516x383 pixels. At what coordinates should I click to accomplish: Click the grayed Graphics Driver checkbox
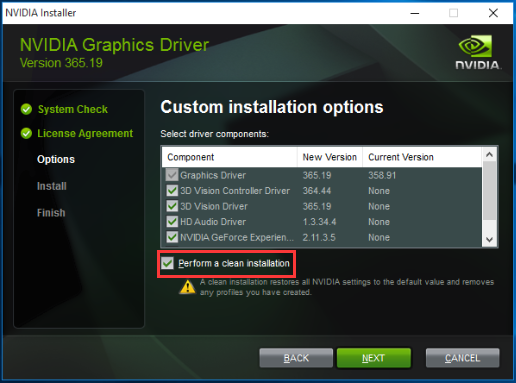172,175
